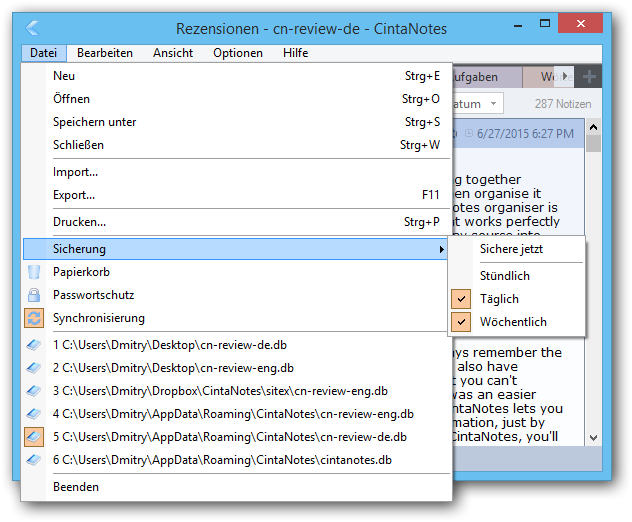The image size is (632, 522).
Task: Click the vertical scrollbar thumb
Action: (x=593, y=143)
